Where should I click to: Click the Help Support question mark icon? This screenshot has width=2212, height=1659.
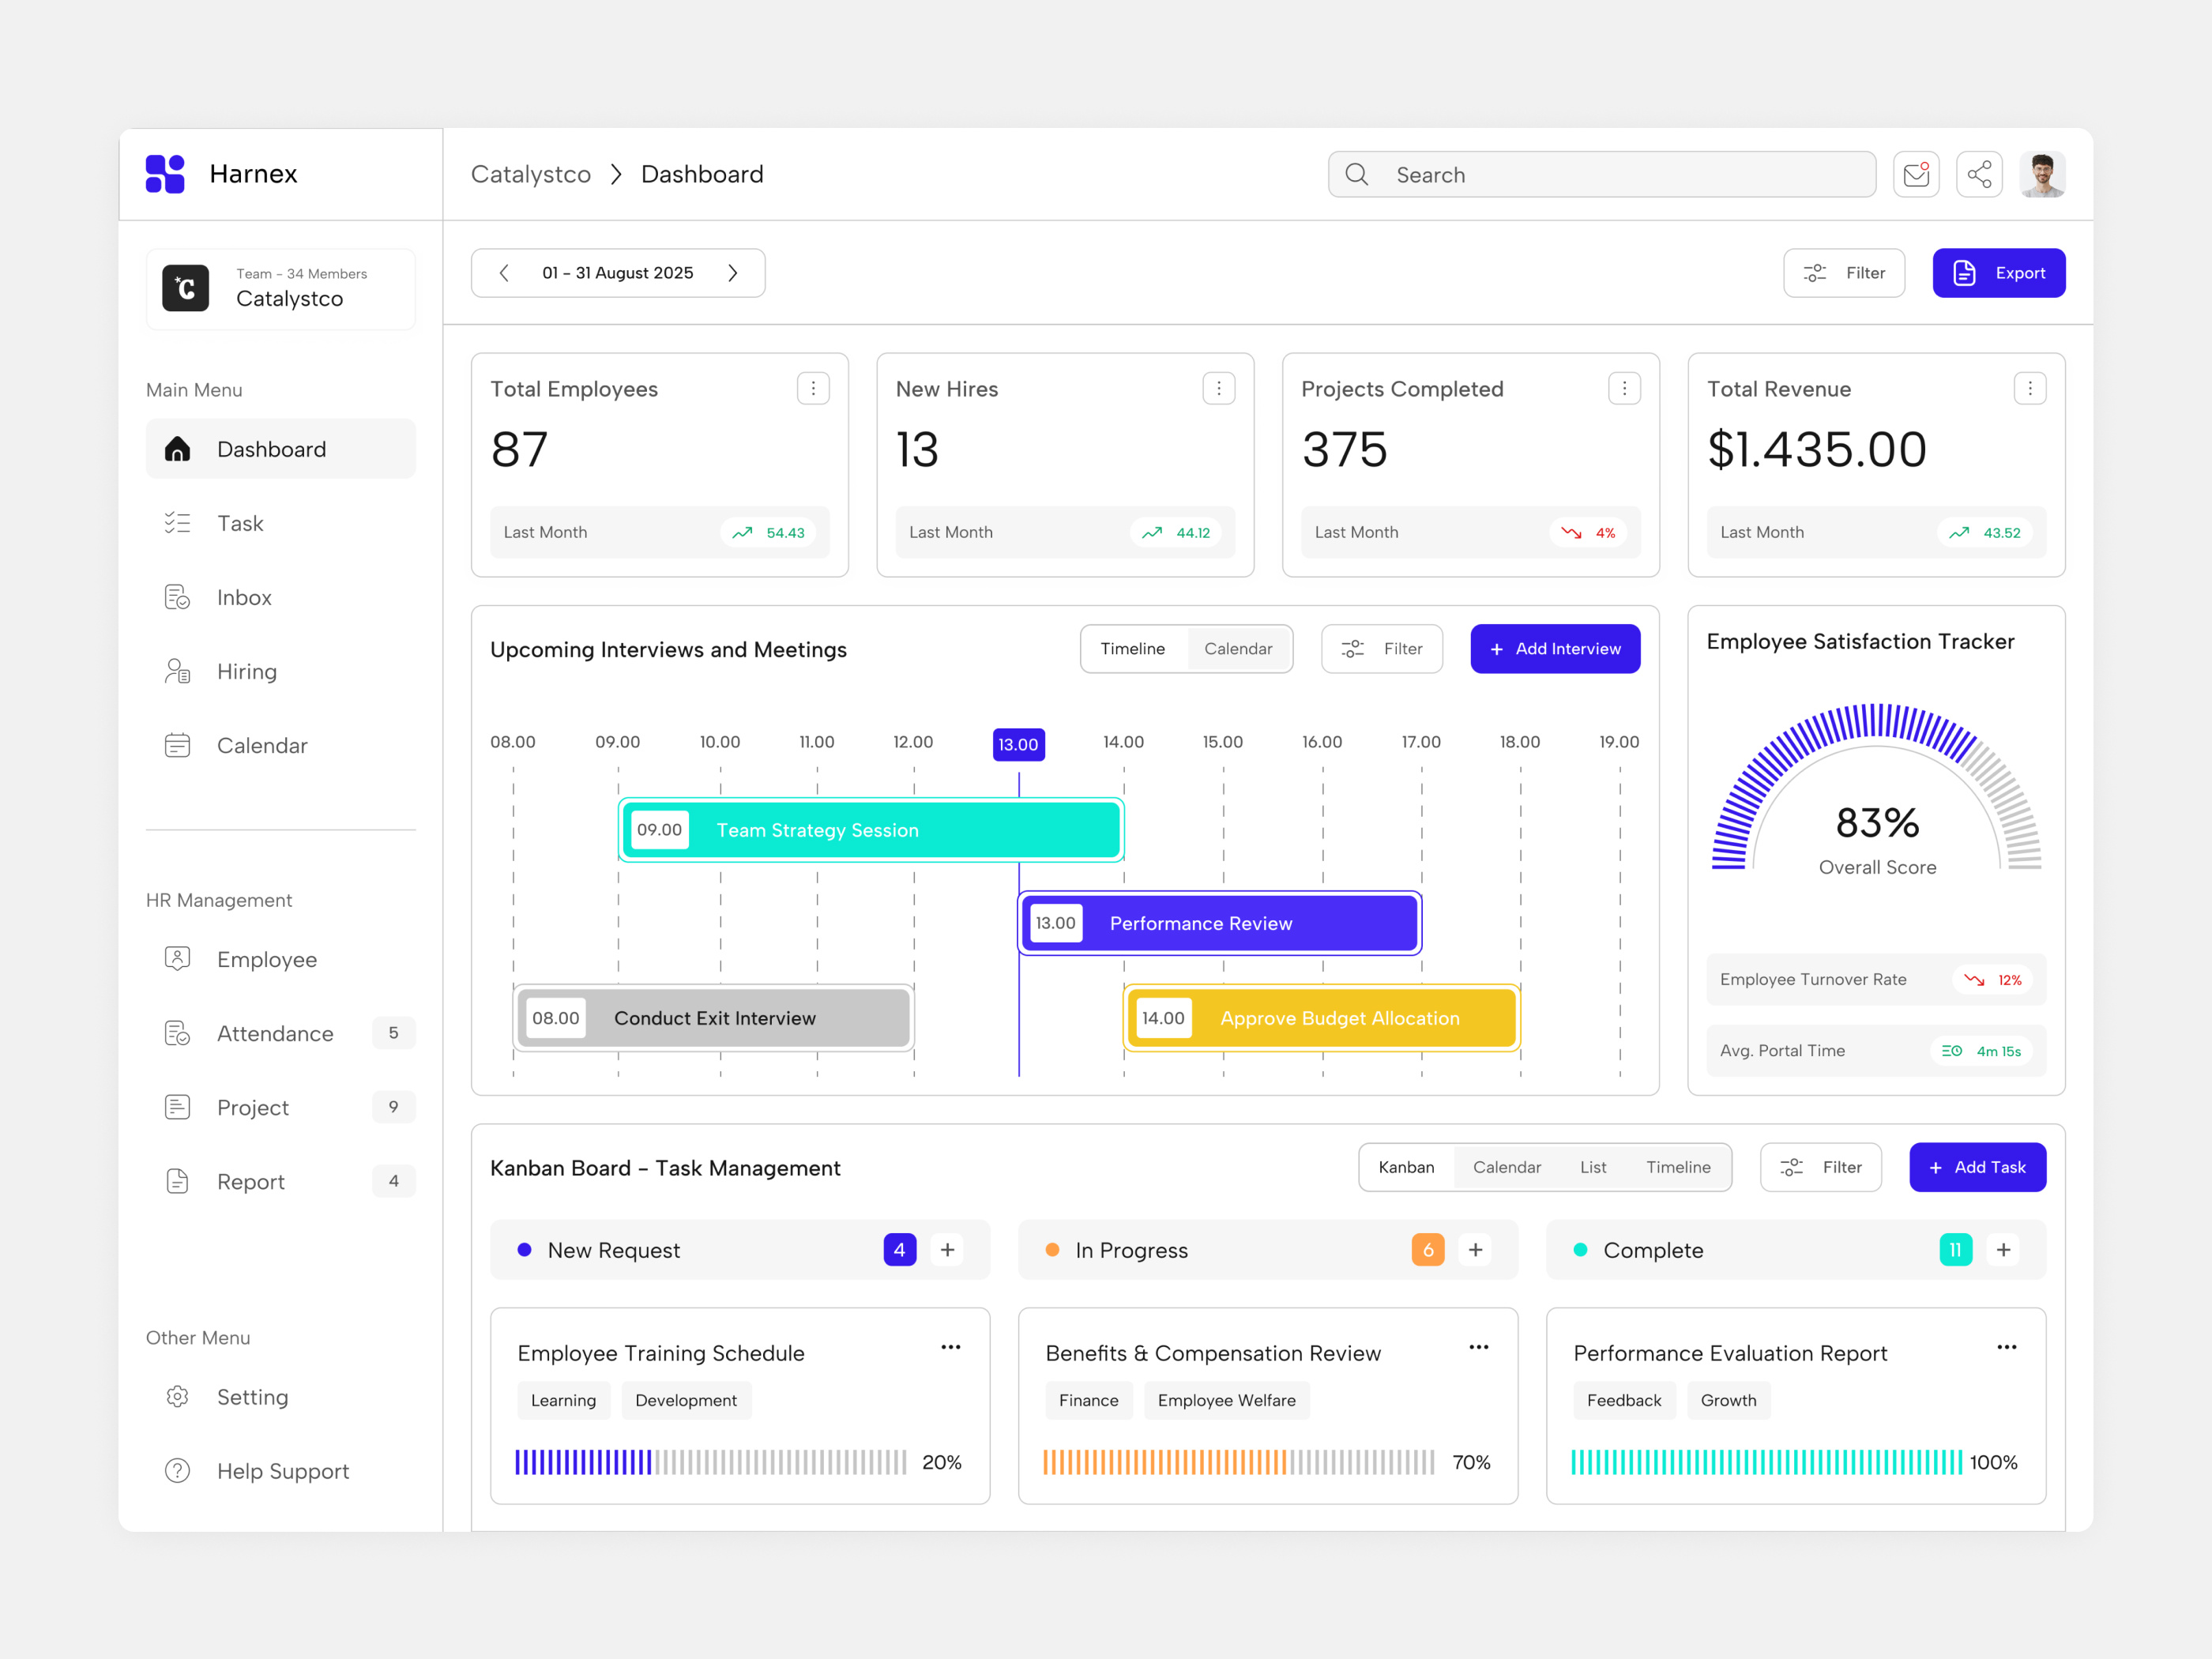(178, 1470)
